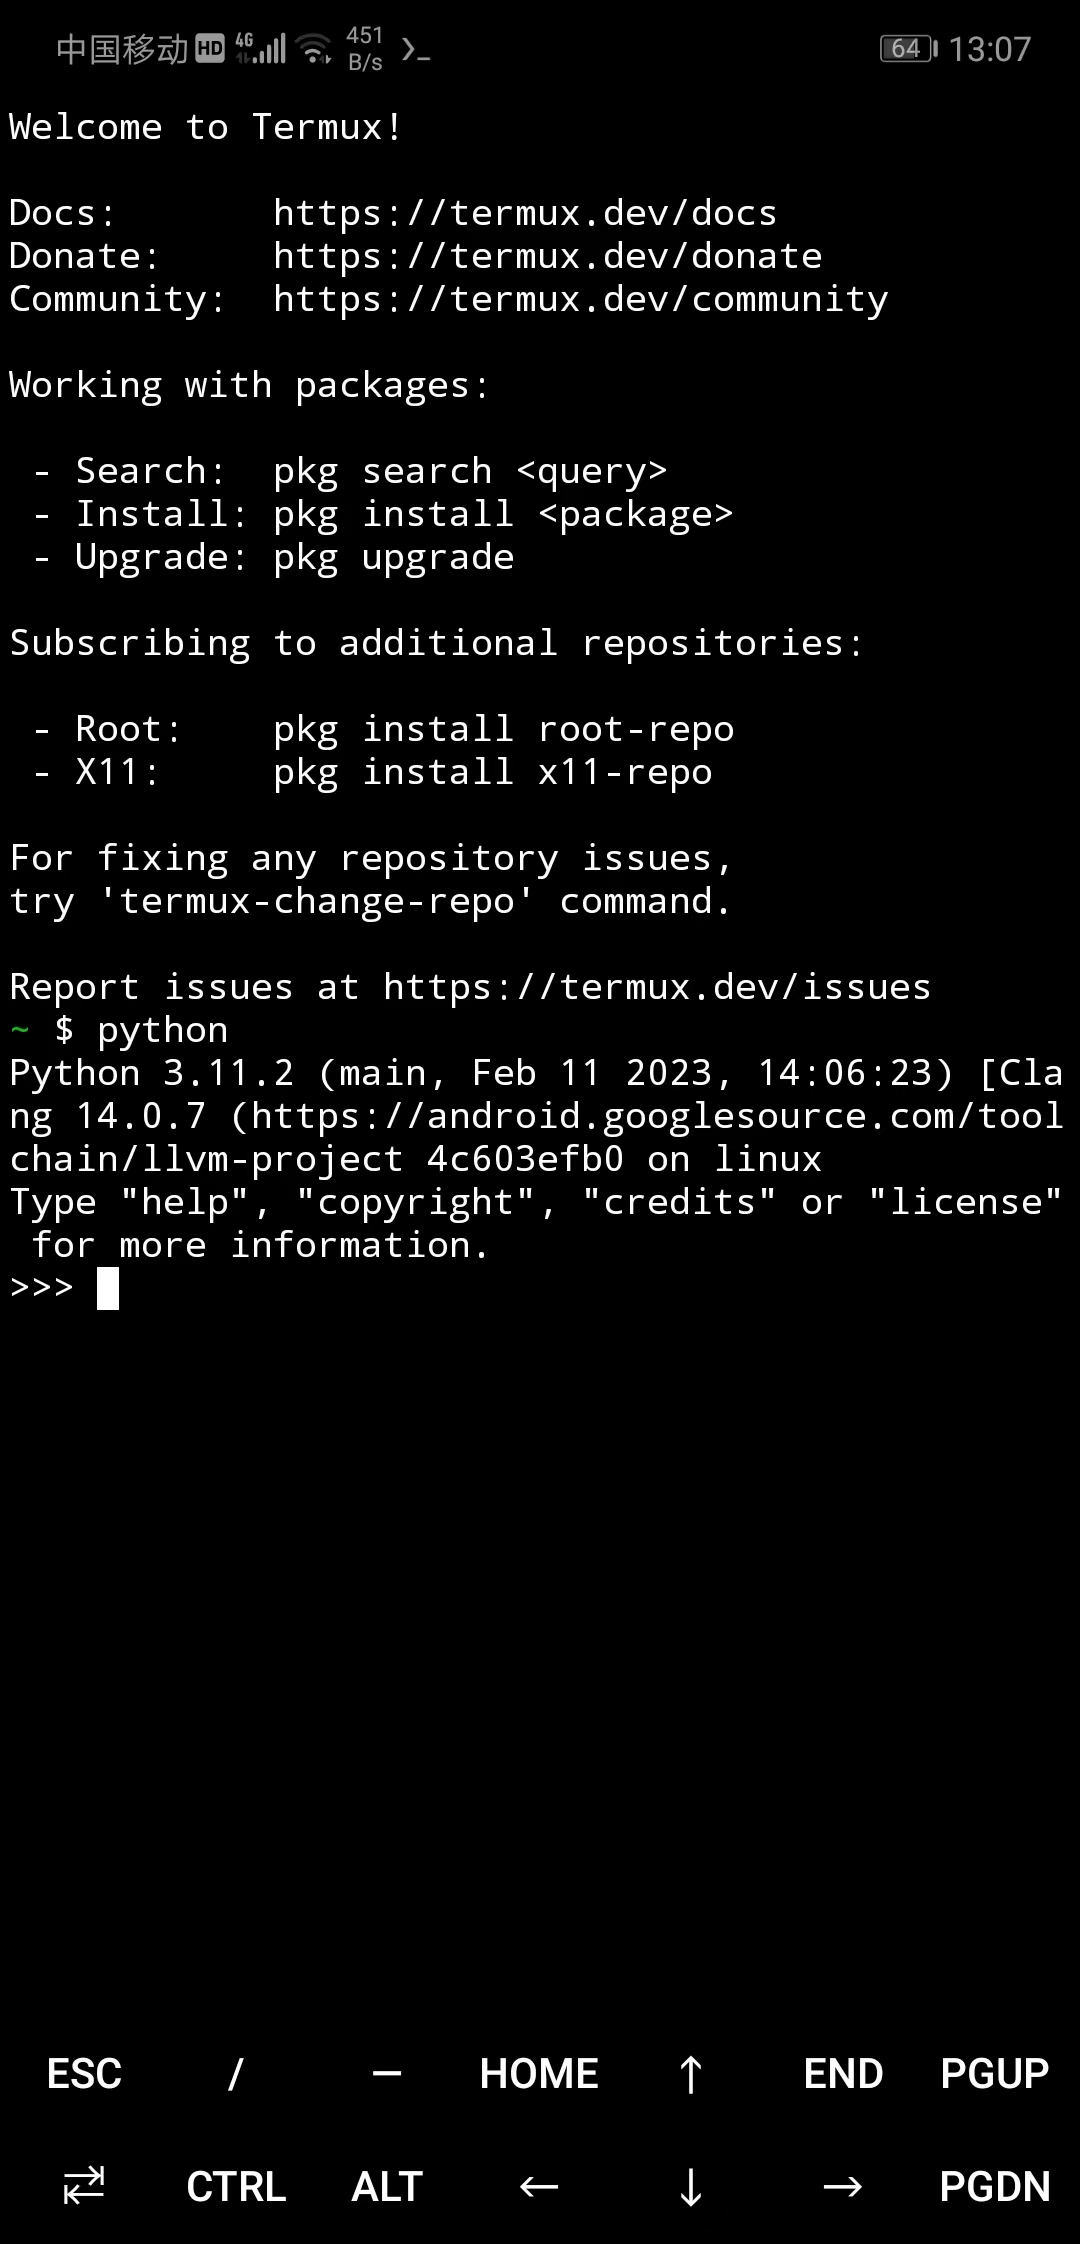
Task: Tap the down arrow navigation key
Action: click(x=690, y=2186)
